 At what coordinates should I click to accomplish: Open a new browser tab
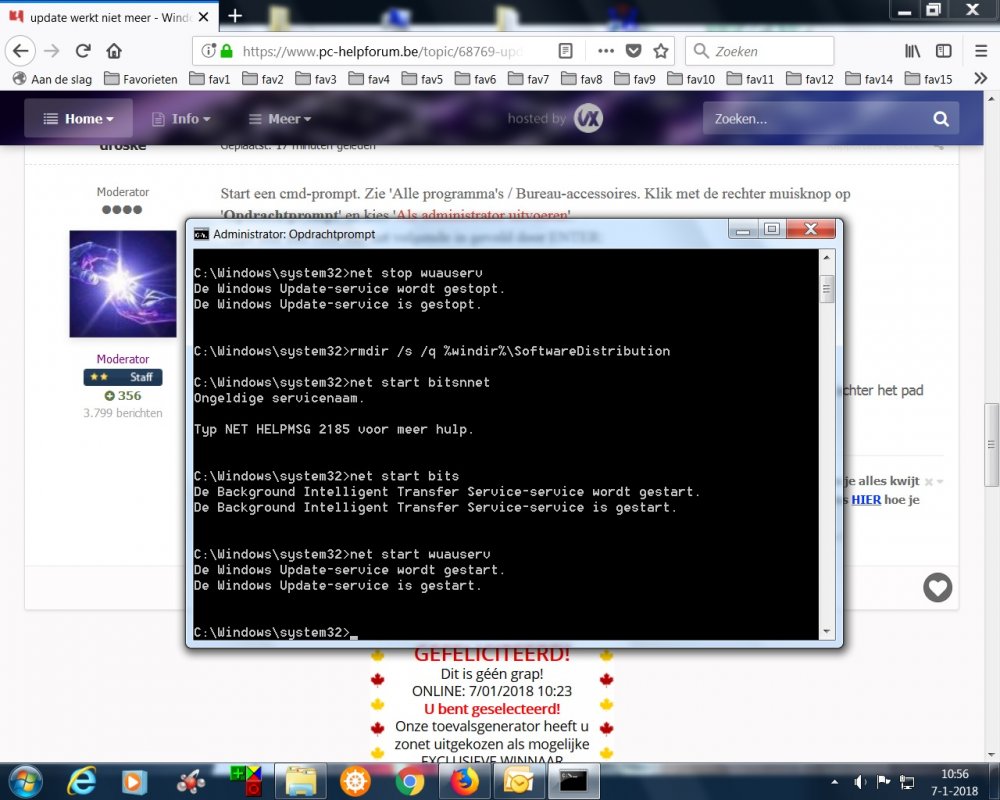[x=235, y=15]
